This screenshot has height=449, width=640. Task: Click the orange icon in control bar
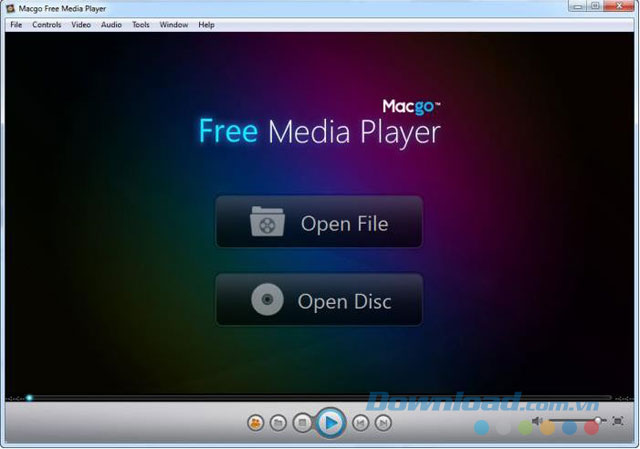(255, 424)
